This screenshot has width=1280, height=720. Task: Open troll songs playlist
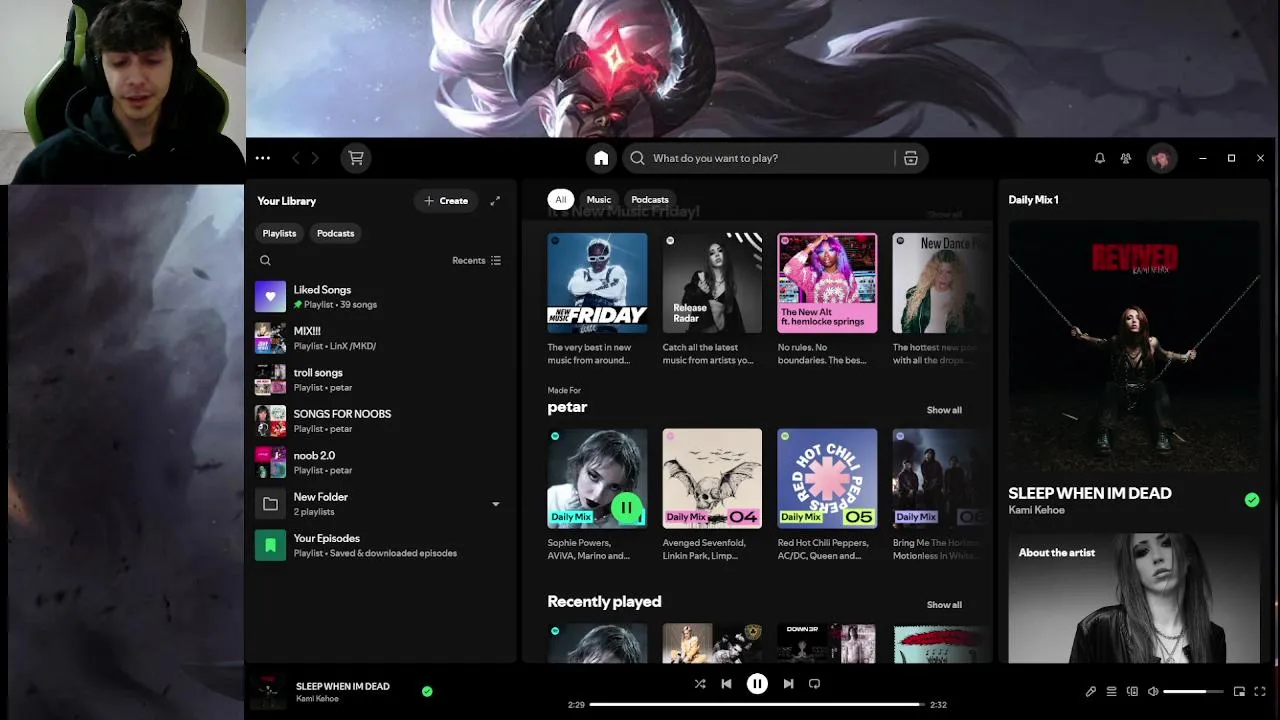[x=380, y=380]
